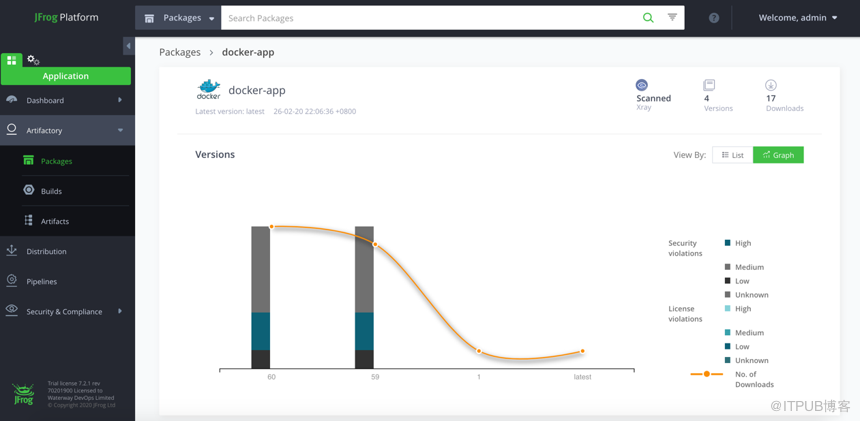Click the green Application button

tap(66, 76)
